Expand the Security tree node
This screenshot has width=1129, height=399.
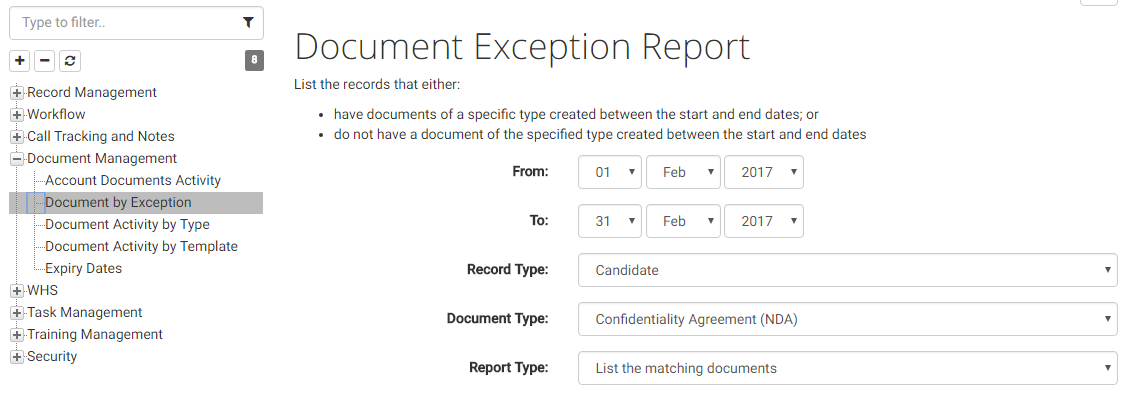[x=17, y=357]
